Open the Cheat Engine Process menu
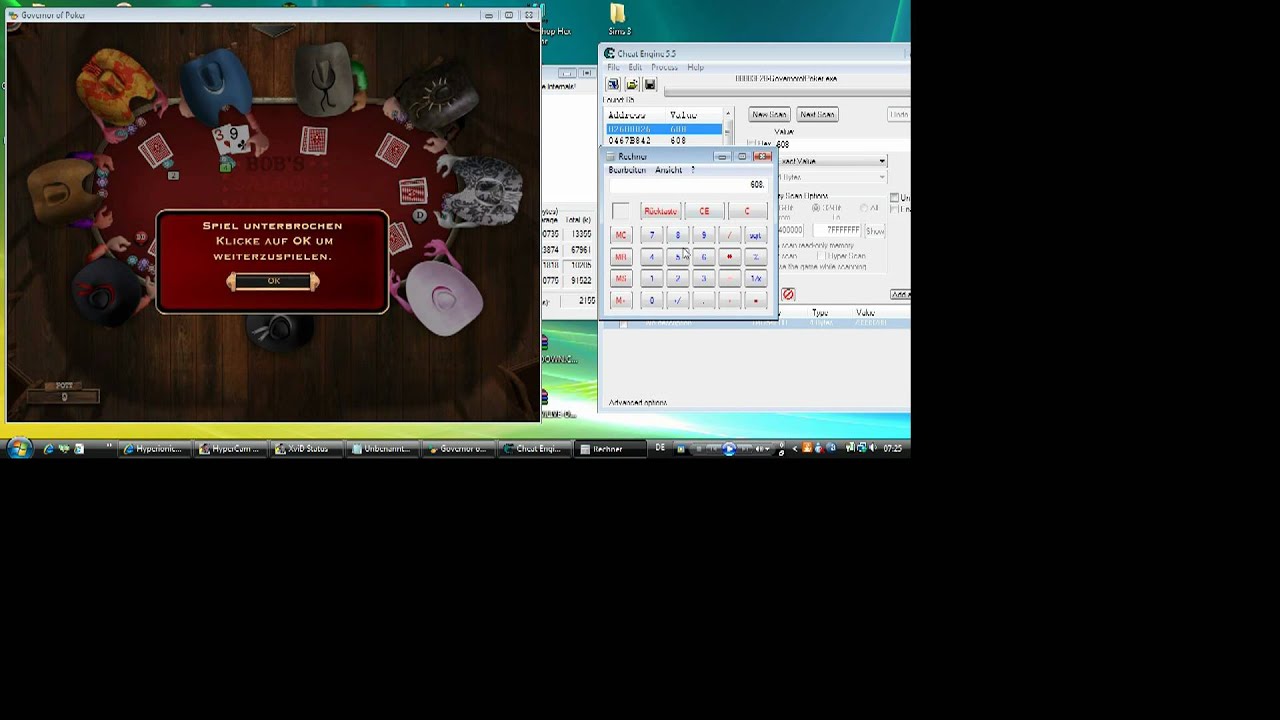The image size is (1280, 720). [664, 67]
